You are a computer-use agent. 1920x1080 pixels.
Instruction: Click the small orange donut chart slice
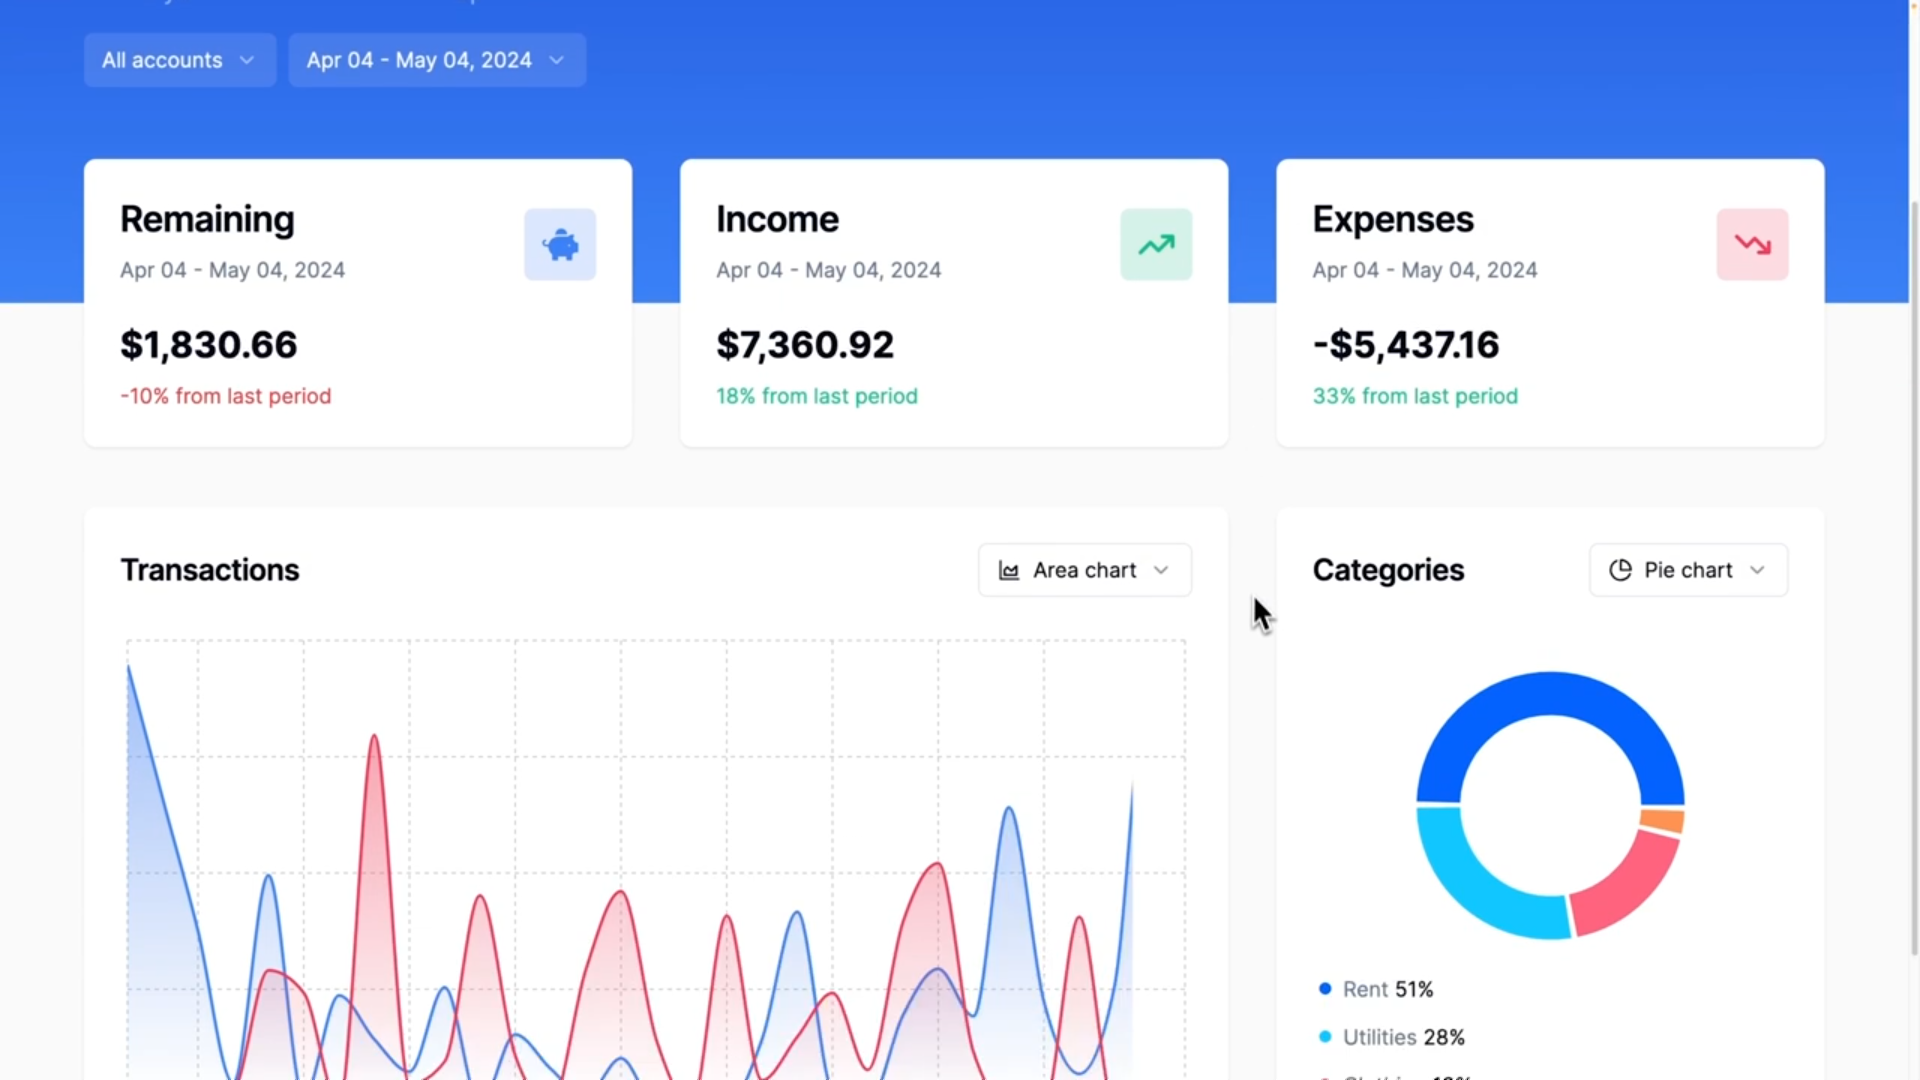pyautogui.click(x=1663, y=821)
